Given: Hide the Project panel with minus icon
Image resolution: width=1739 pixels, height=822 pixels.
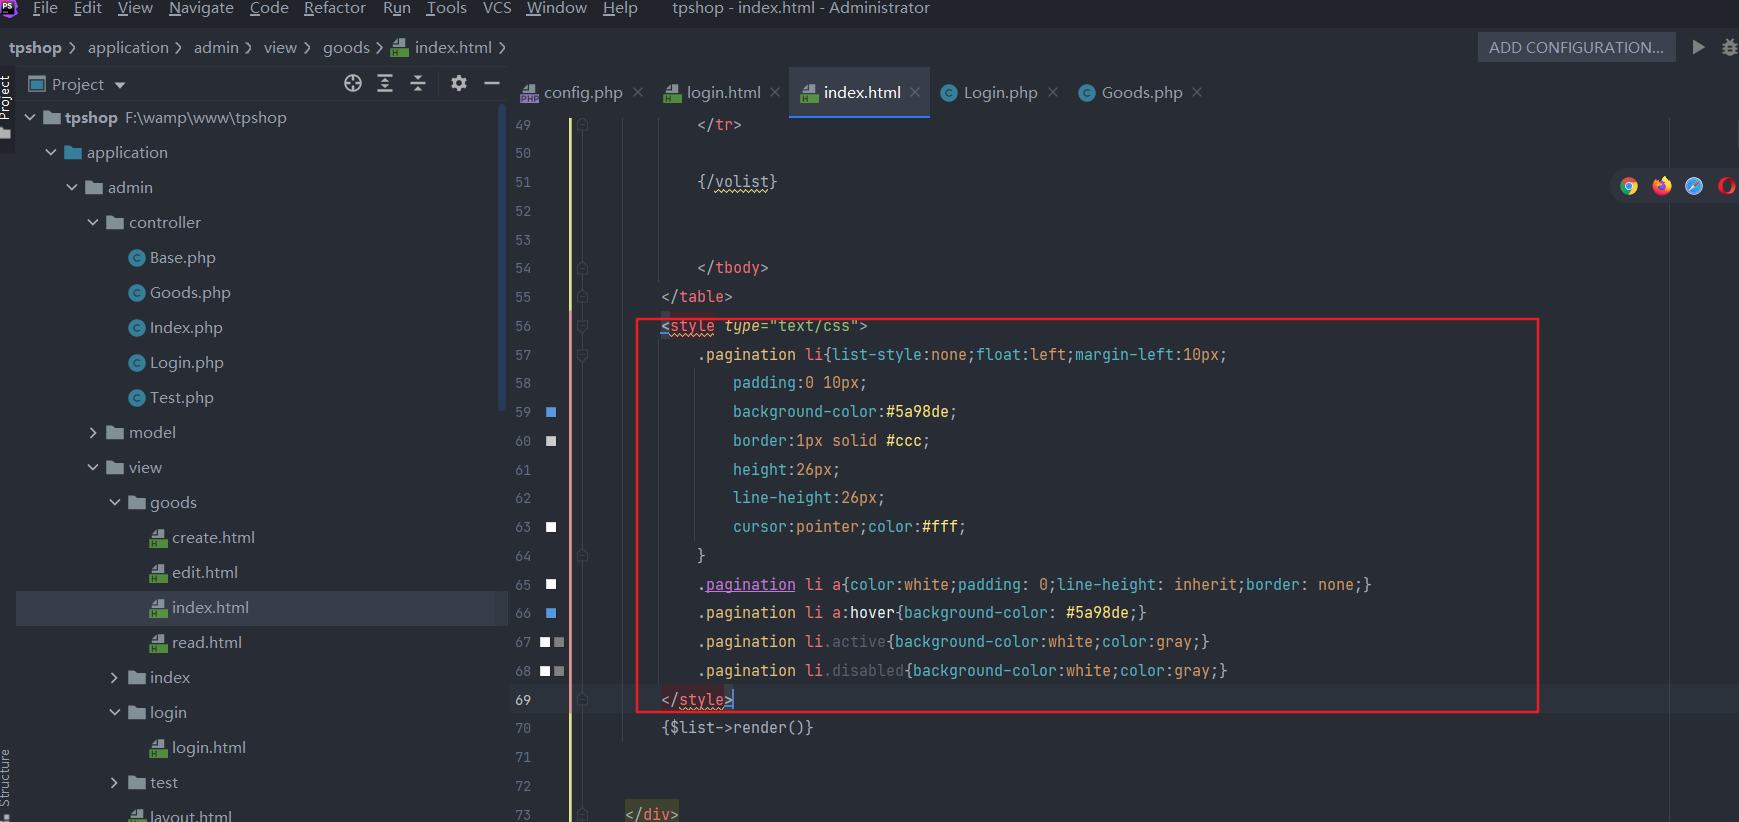Looking at the screenshot, I should (491, 84).
